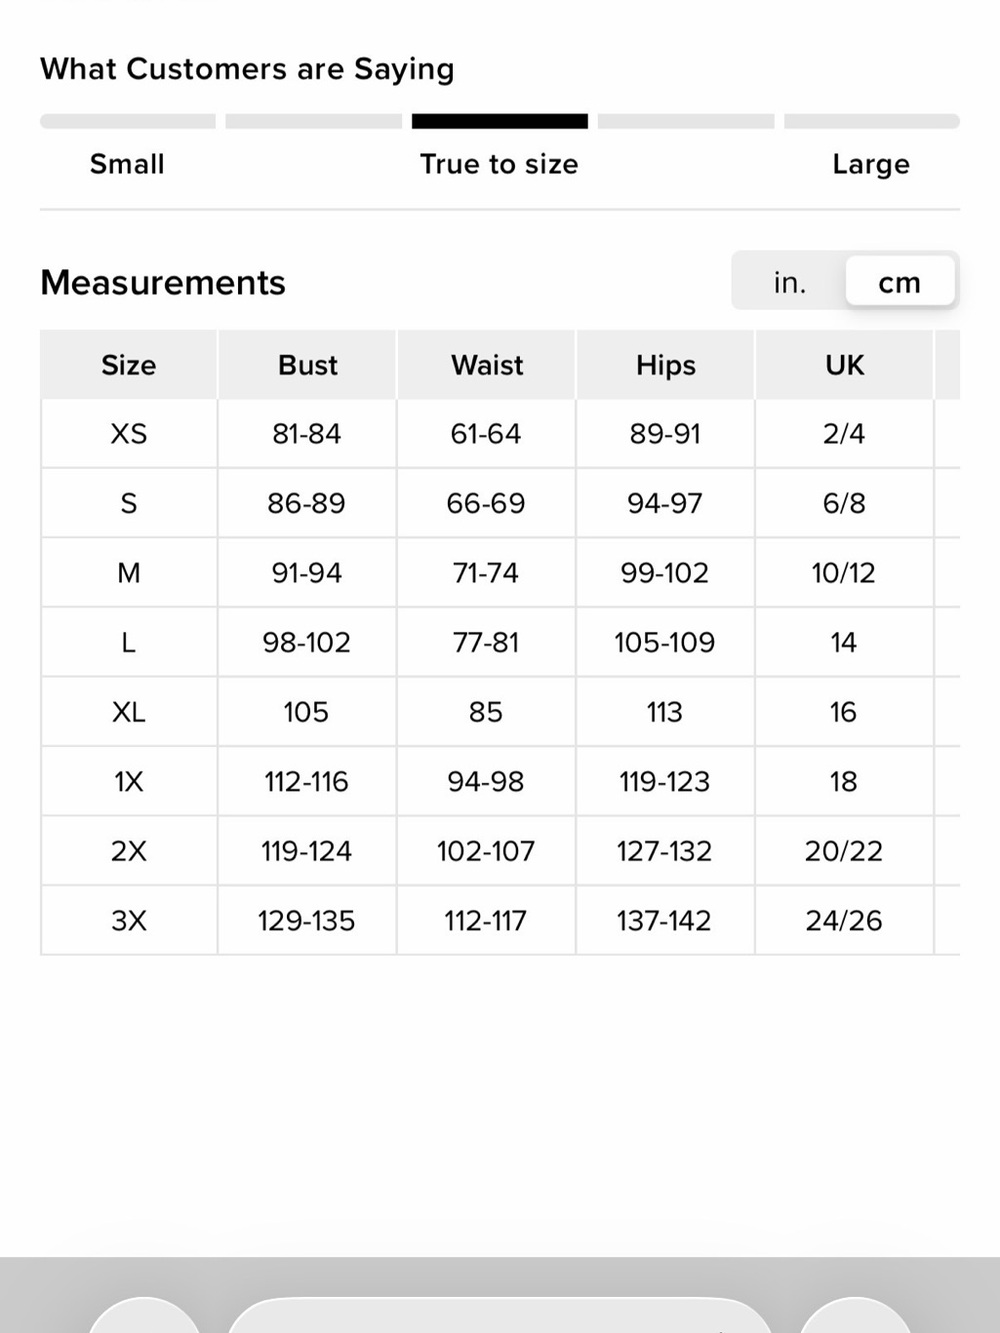Screen dimensions: 1000x1333
Task: Select UK size 20/22 cell
Action: (844, 851)
